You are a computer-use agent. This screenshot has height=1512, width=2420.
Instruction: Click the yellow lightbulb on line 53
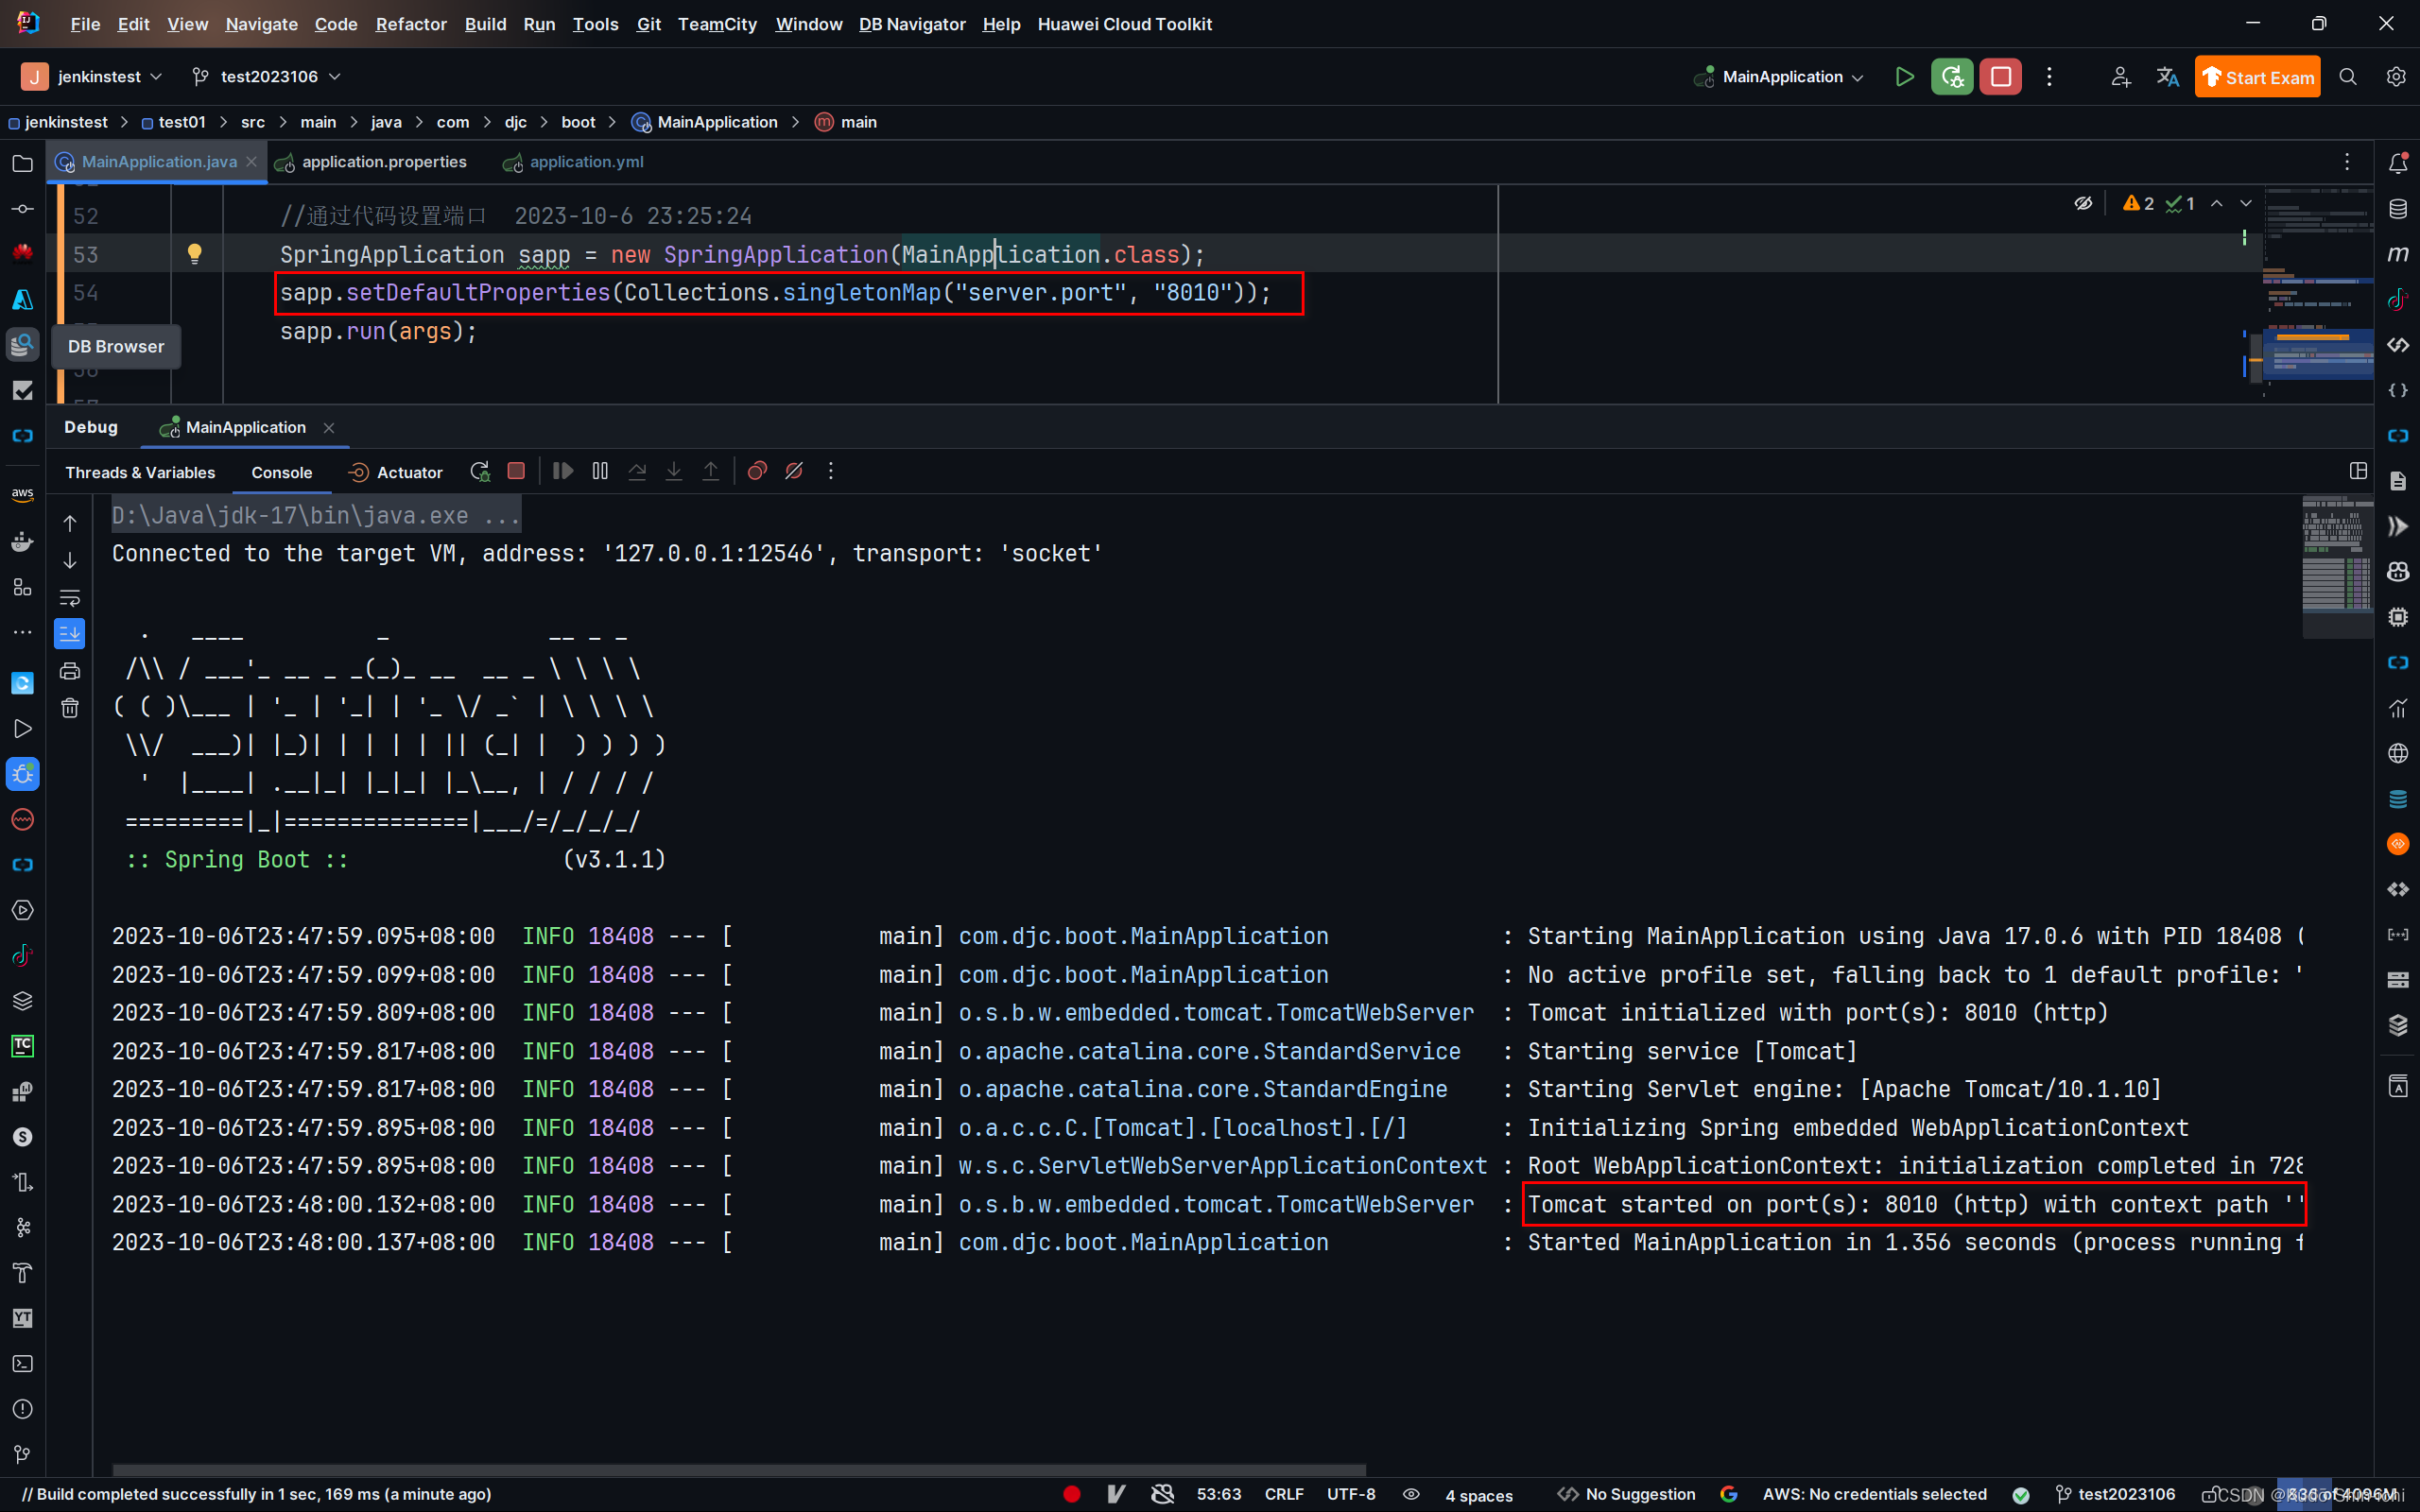click(x=195, y=254)
